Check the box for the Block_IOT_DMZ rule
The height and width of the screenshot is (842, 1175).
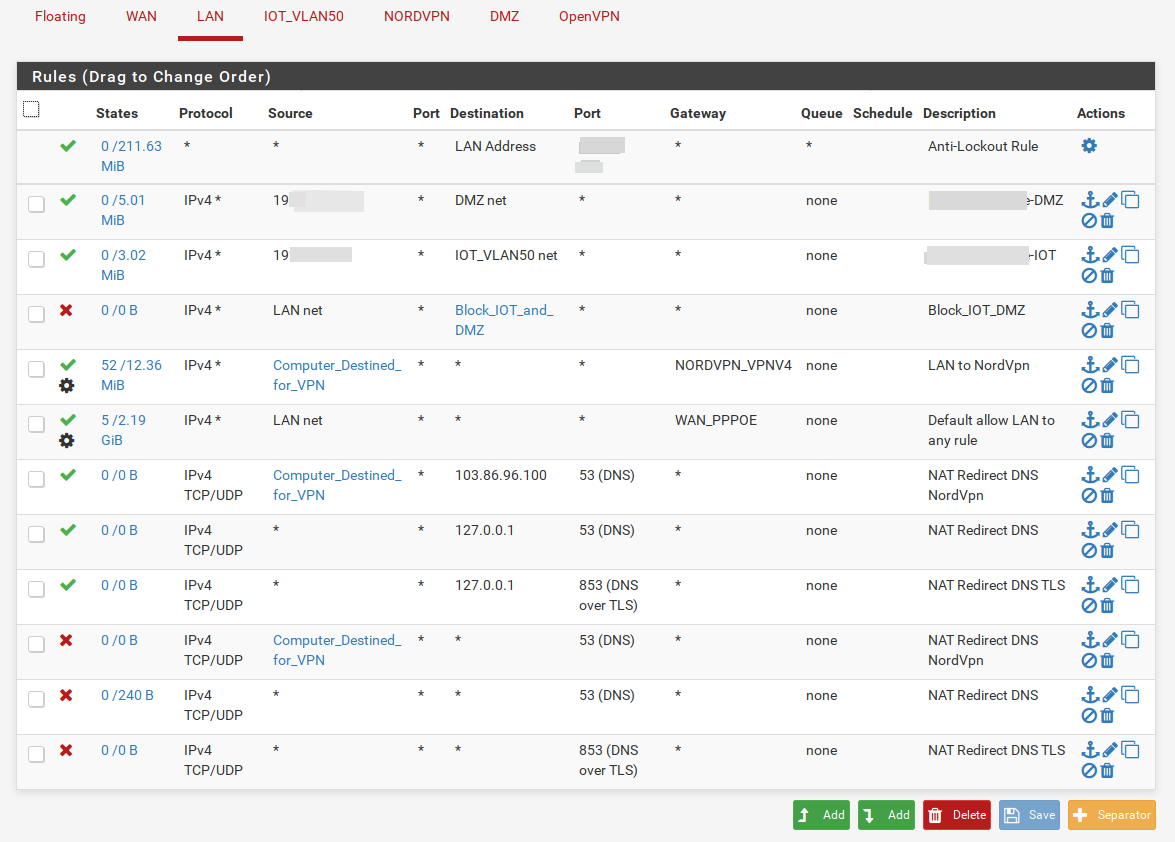pos(36,314)
